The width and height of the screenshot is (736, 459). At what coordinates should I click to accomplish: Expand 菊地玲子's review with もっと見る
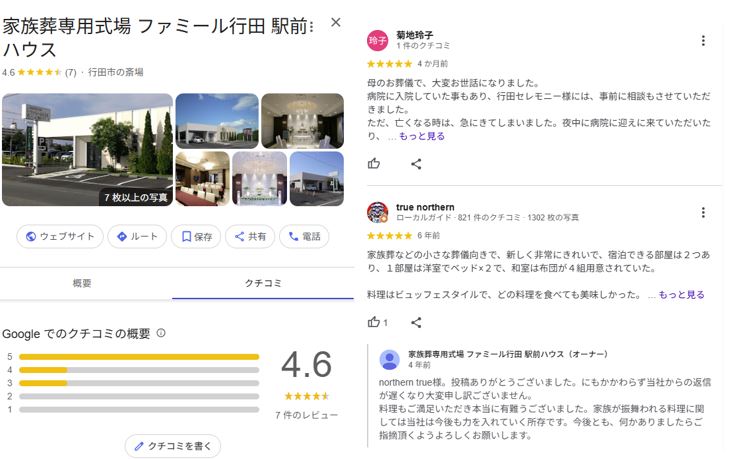(x=422, y=136)
